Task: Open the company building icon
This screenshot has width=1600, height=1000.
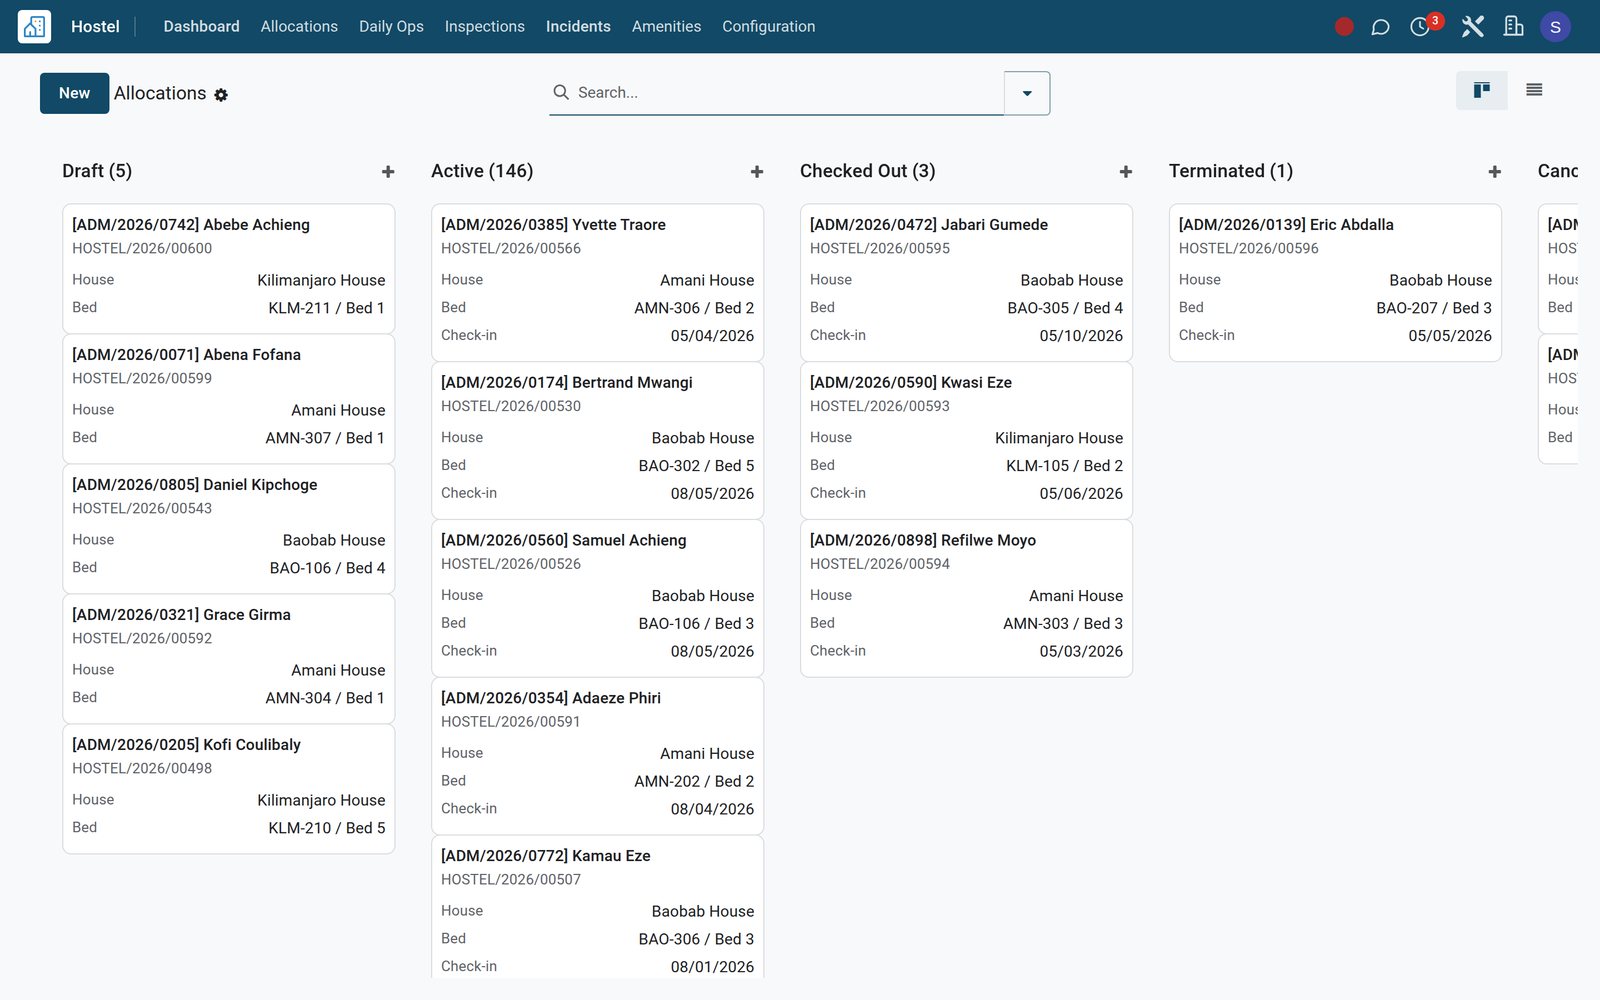Action: pyautogui.click(x=1514, y=27)
